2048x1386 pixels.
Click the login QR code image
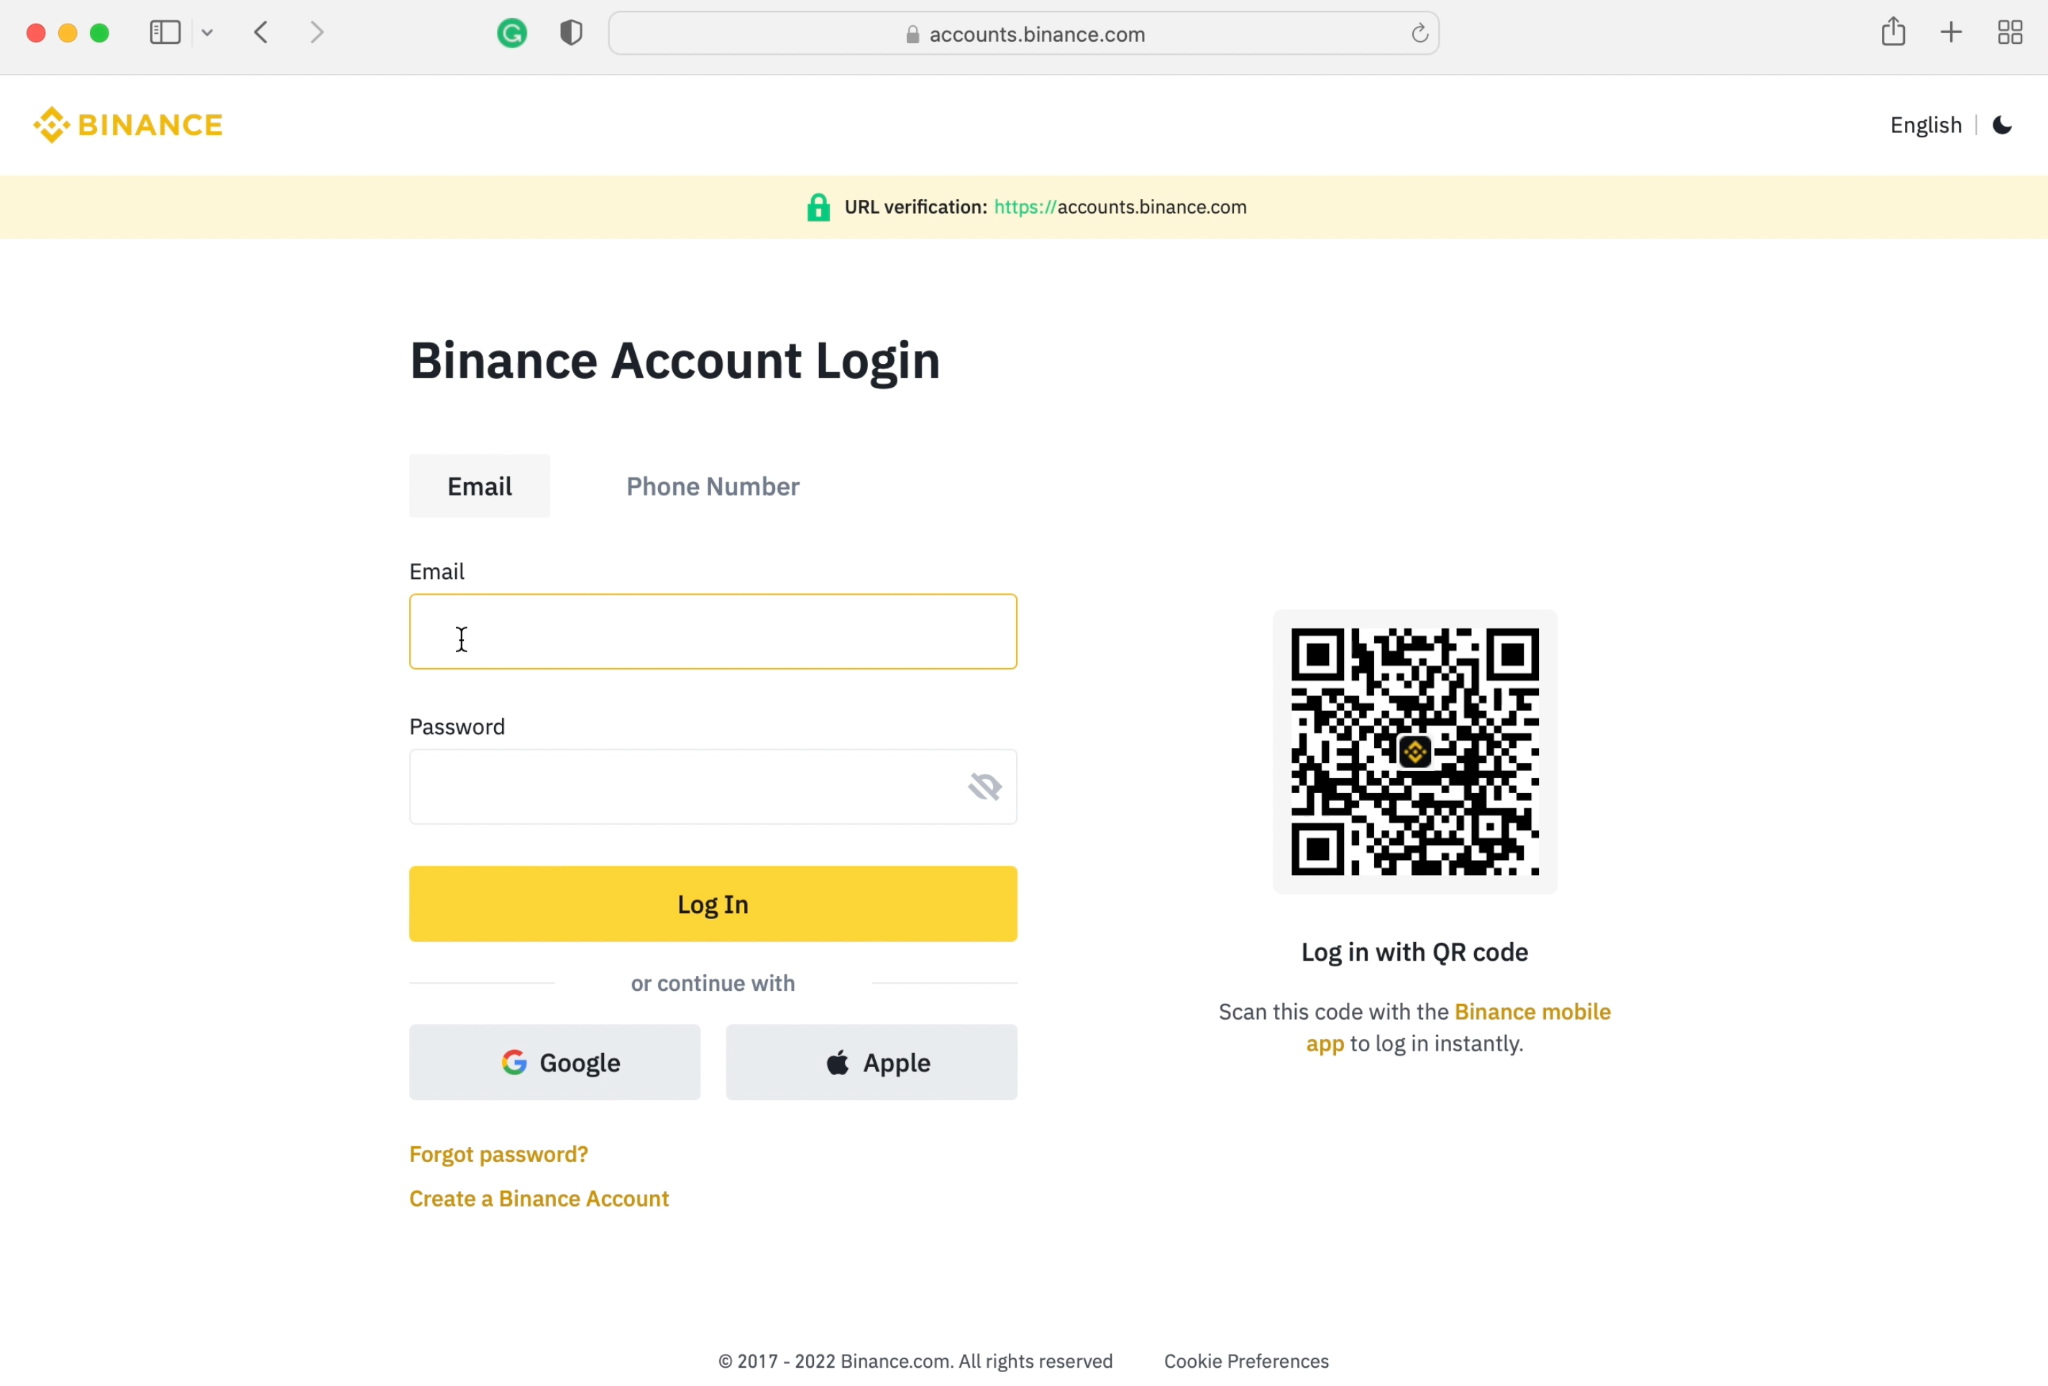pos(1415,752)
